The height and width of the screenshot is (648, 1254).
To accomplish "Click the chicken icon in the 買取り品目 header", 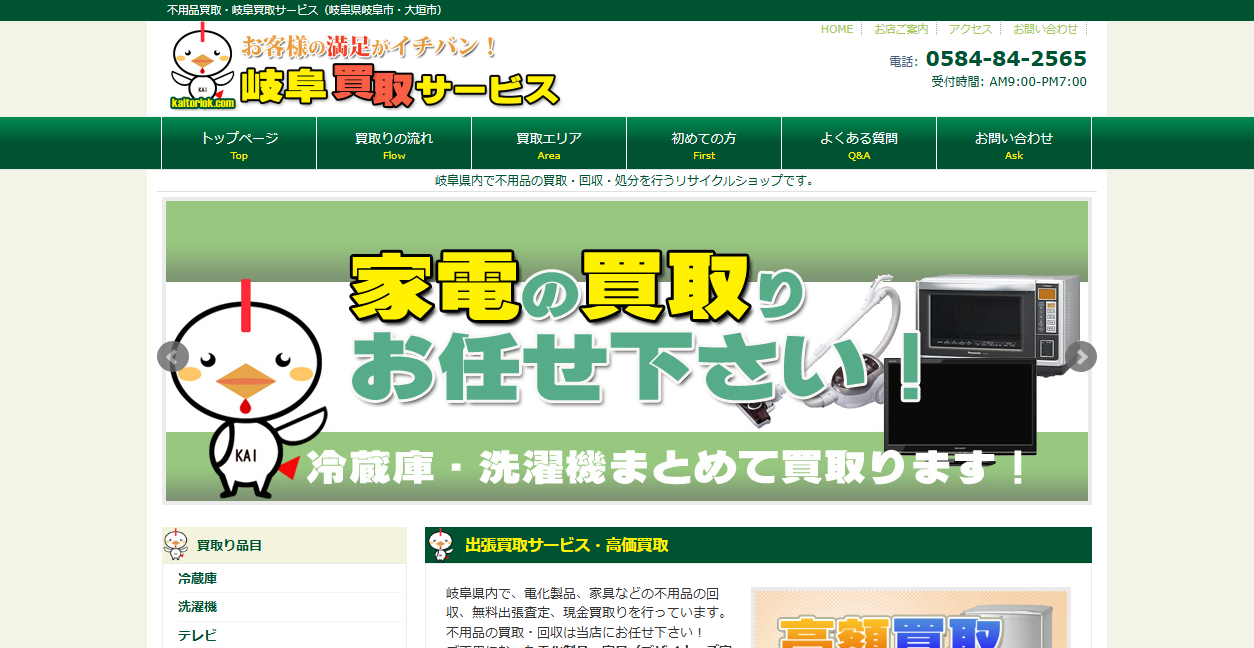I will [176, 545].
